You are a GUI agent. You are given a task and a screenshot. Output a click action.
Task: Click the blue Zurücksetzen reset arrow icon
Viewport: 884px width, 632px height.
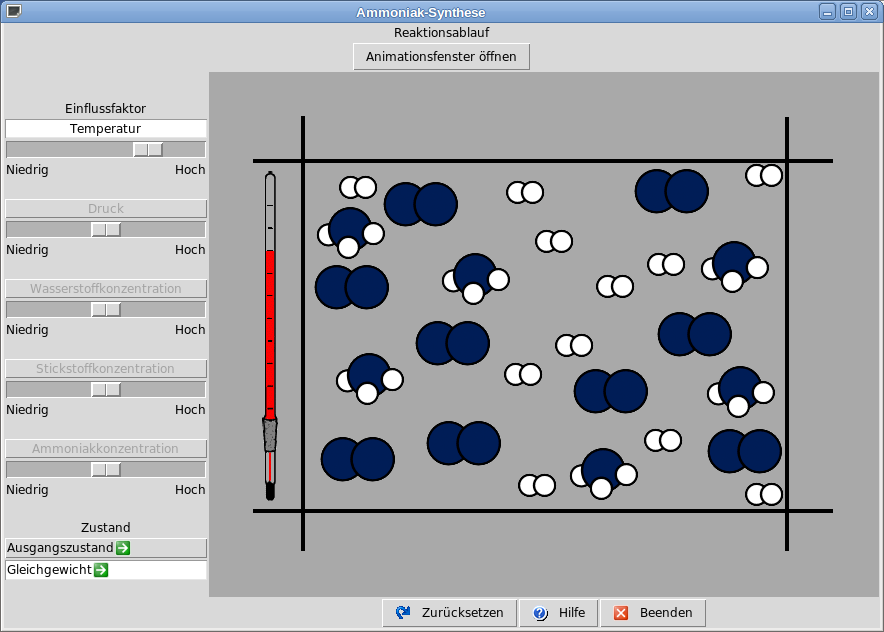pyautogui.click(x=403, y=613)
